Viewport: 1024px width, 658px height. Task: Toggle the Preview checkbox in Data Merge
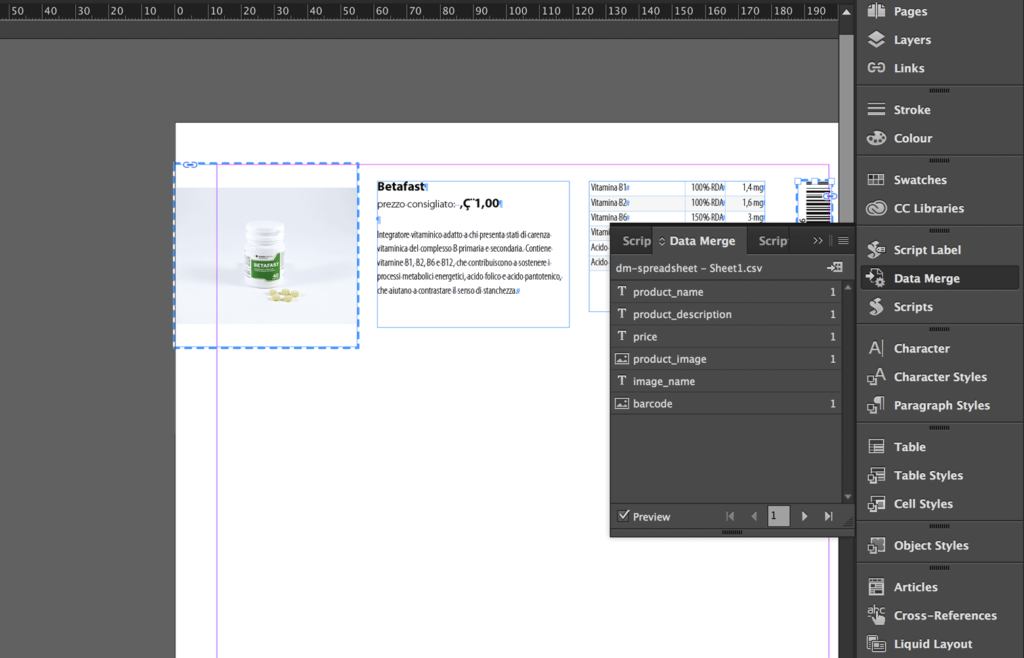[623, 516]
